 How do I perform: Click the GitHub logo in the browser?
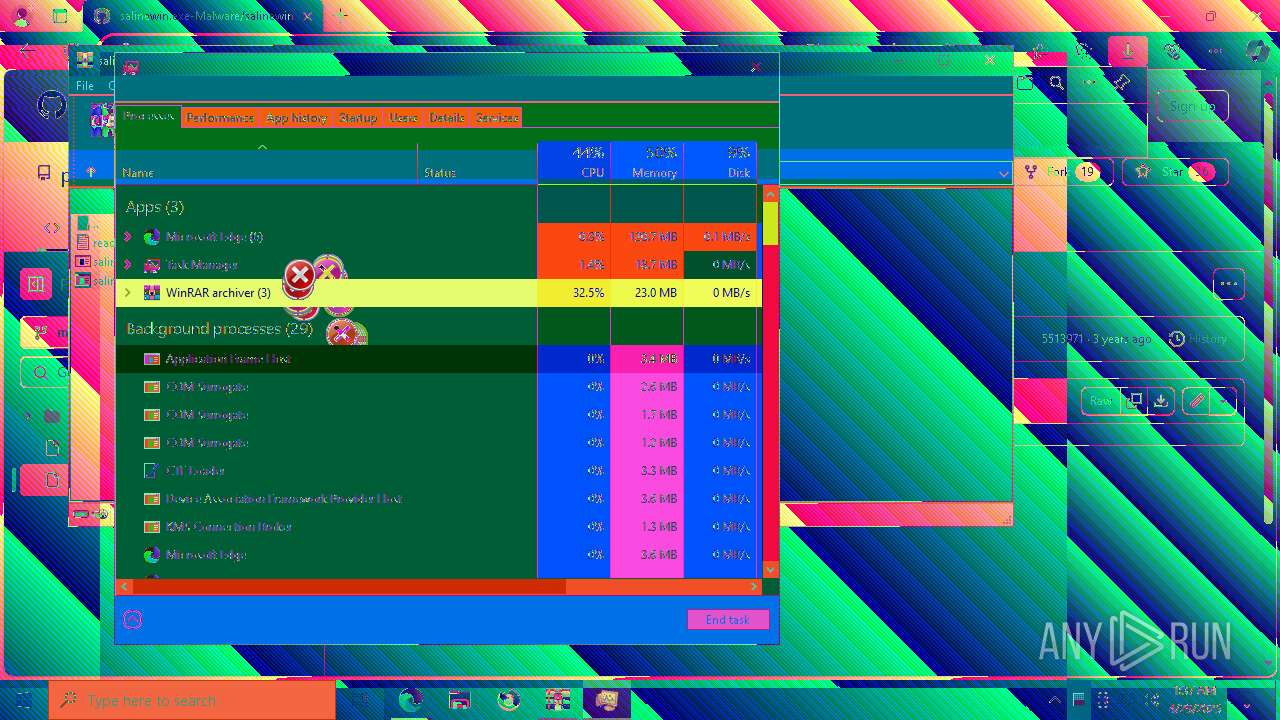coord(52,106)
